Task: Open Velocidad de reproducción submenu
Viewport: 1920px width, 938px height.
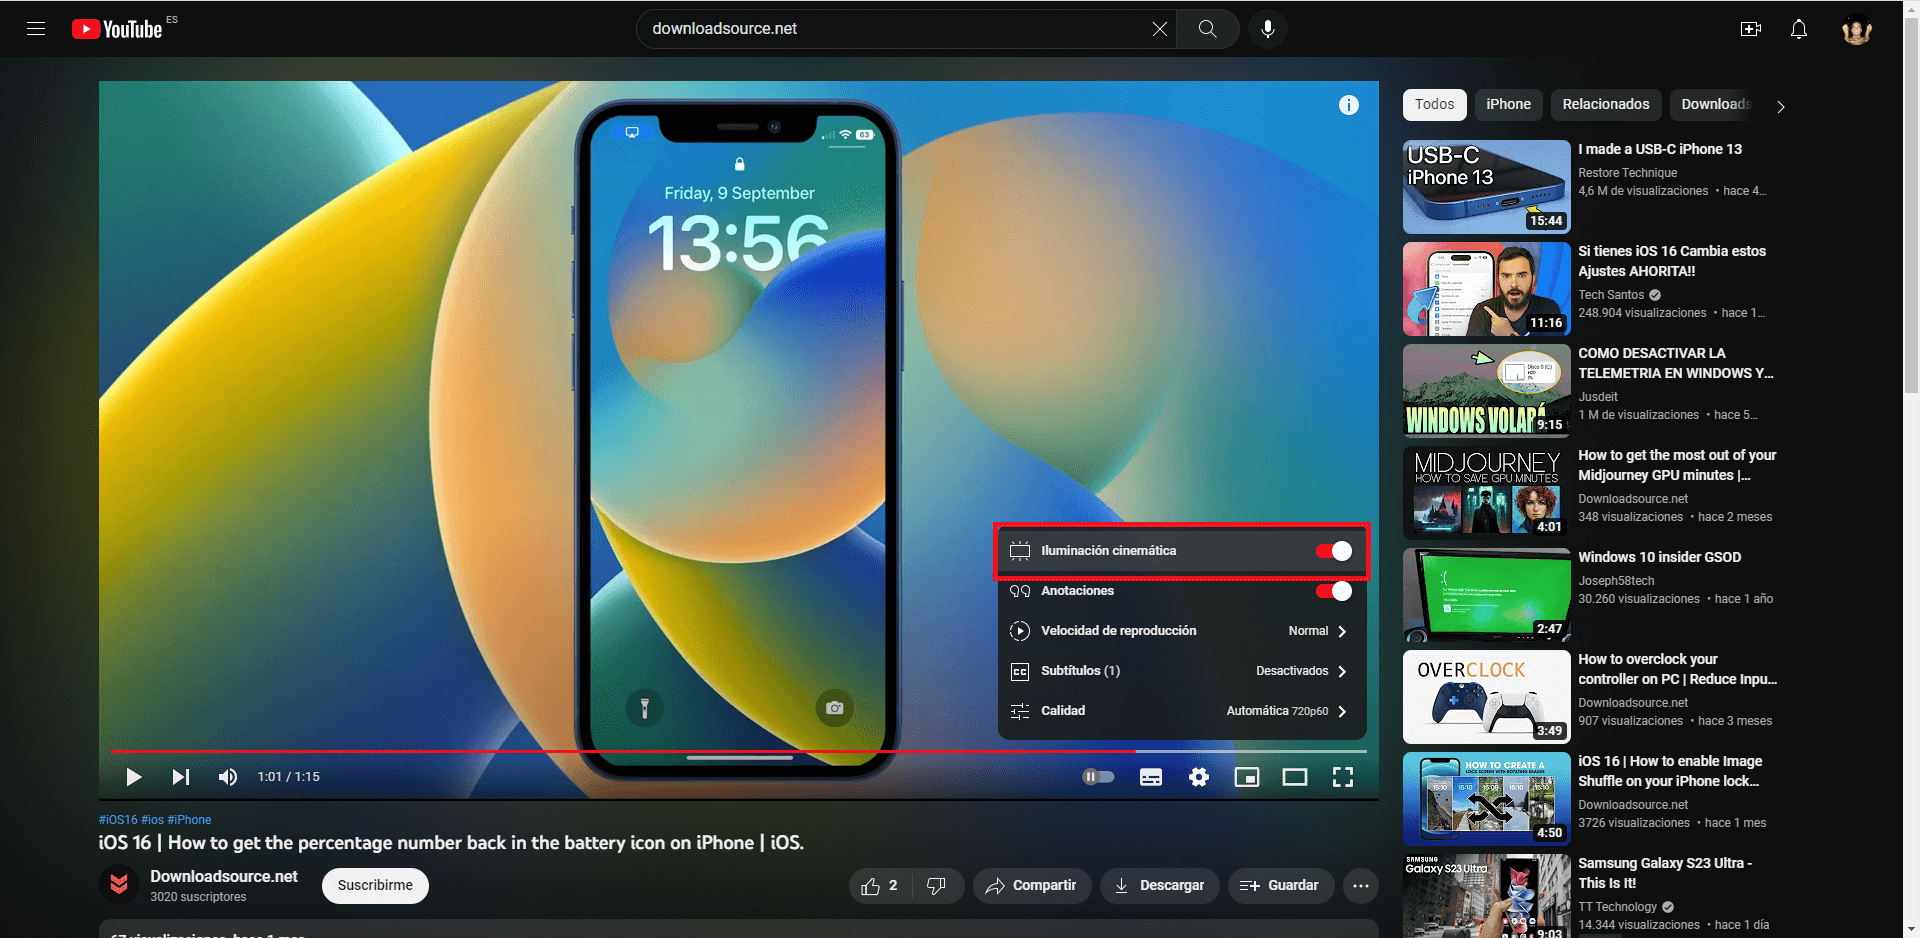Action: 1182,631
